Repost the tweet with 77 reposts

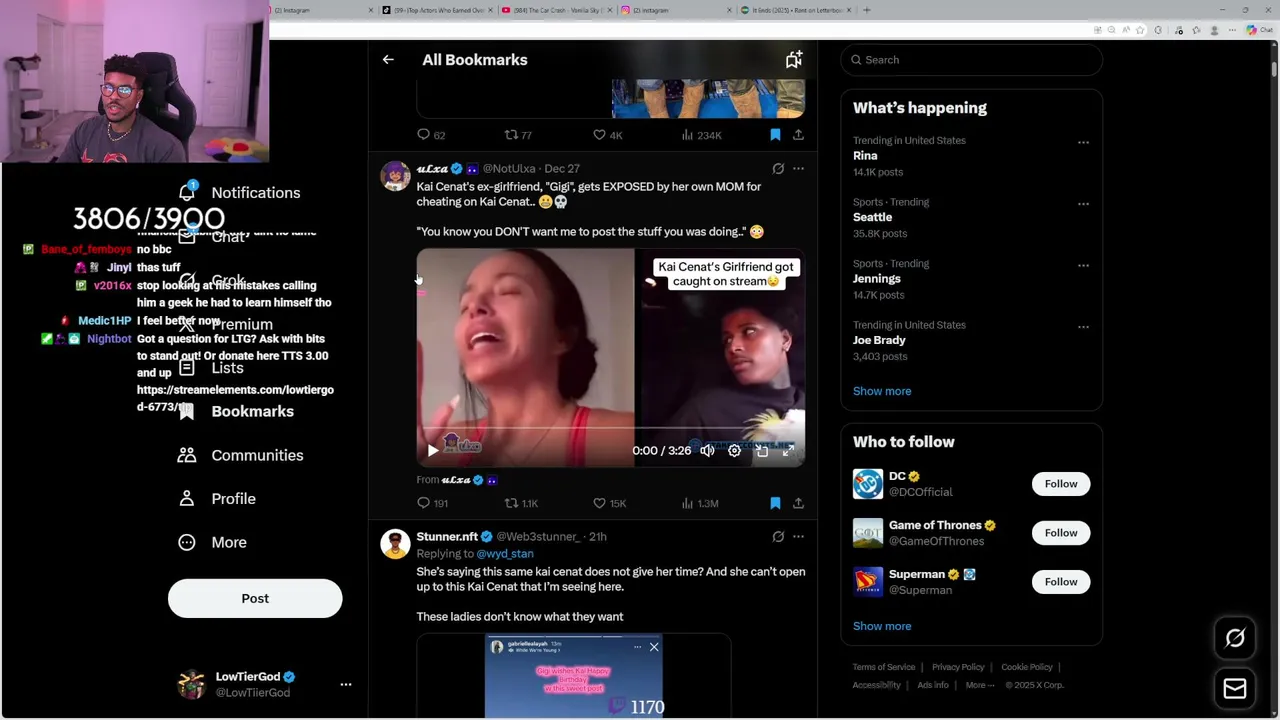click(518, 135)
